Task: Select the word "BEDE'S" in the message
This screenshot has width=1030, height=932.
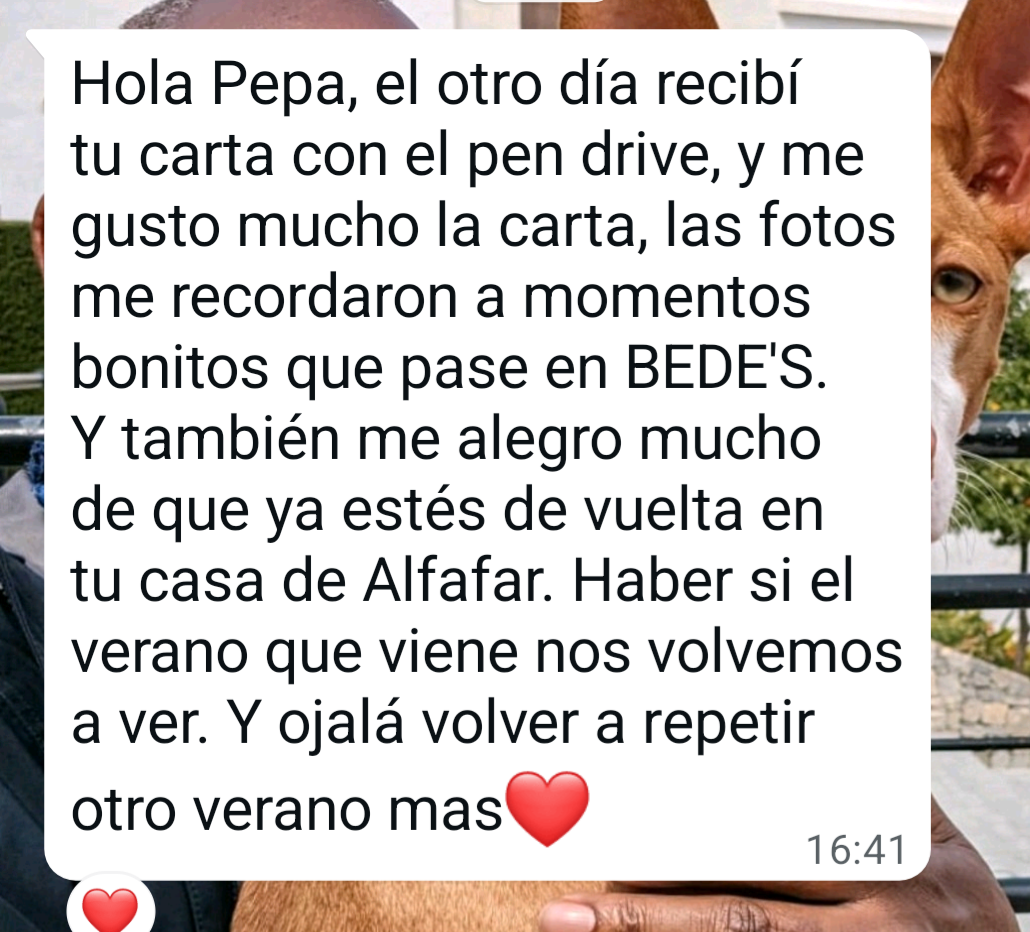Action: 725,368
